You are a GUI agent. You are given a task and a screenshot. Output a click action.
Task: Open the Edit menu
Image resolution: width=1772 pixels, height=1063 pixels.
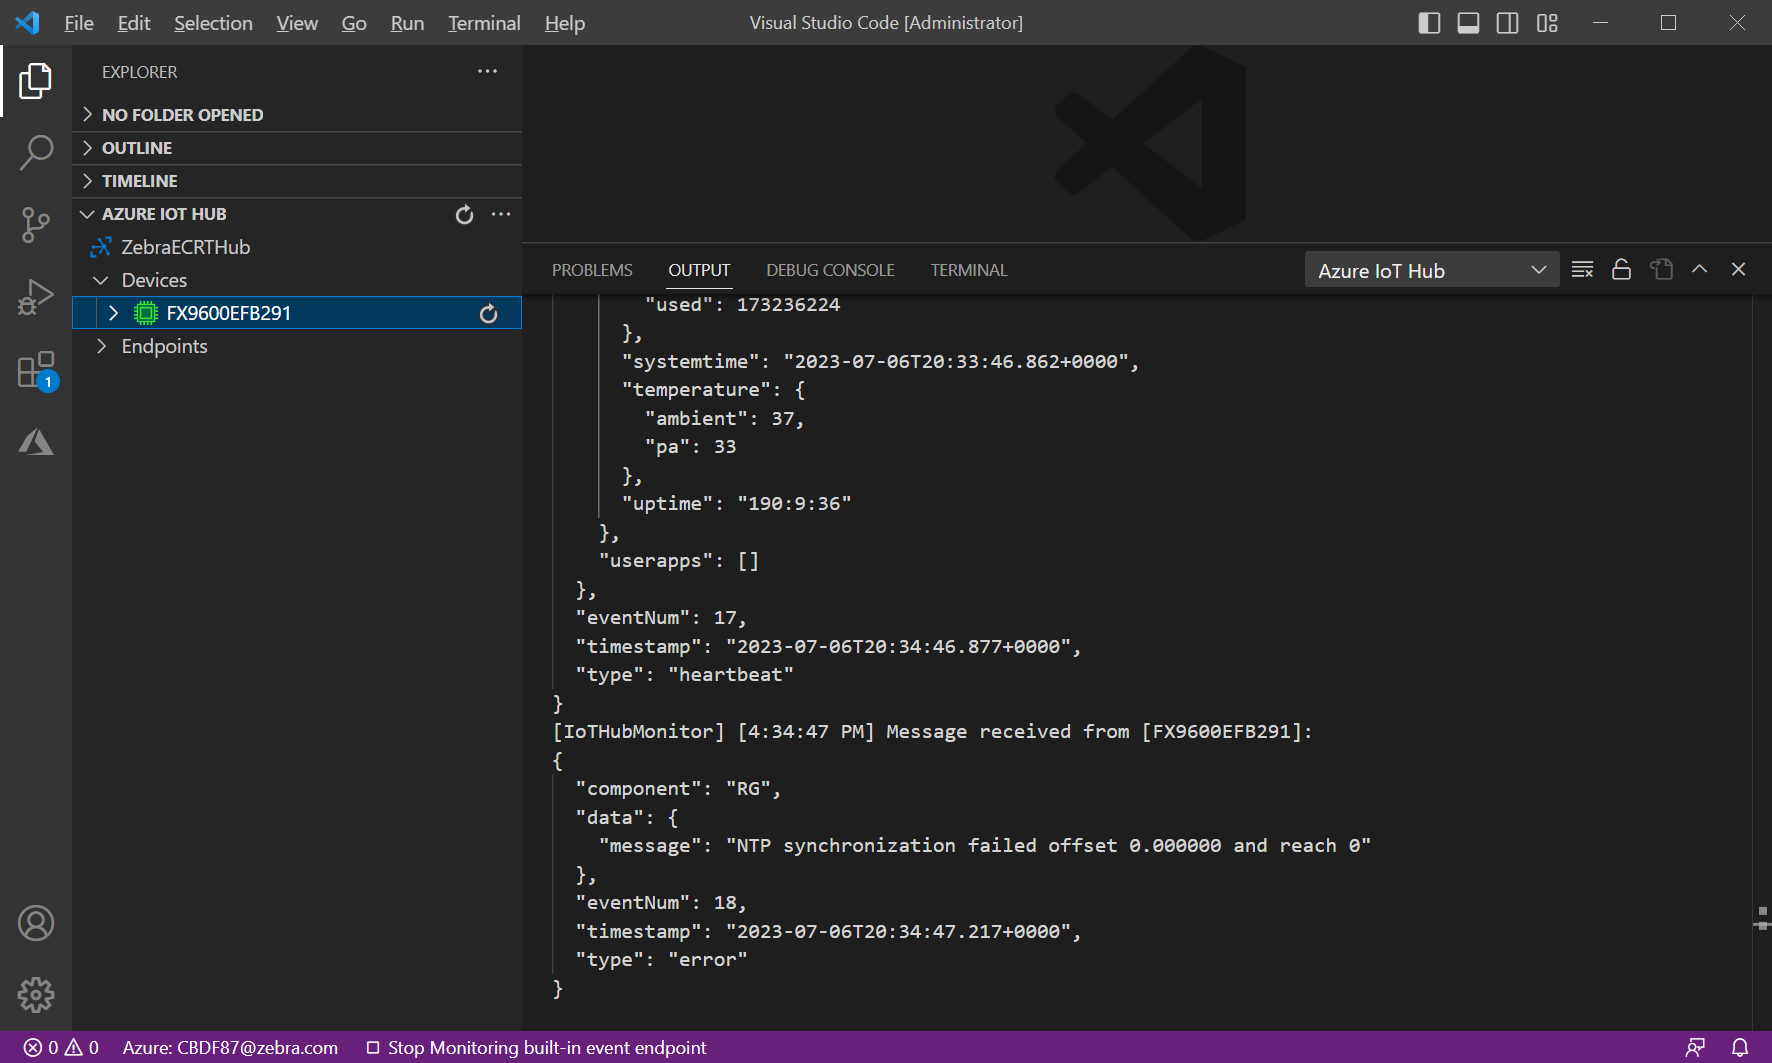click(x=134, y=23)
